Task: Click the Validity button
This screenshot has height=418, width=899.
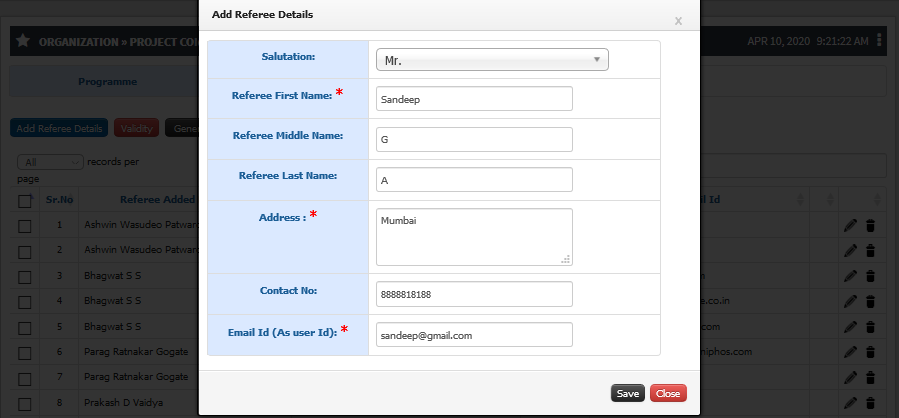Action: point(136,128)
